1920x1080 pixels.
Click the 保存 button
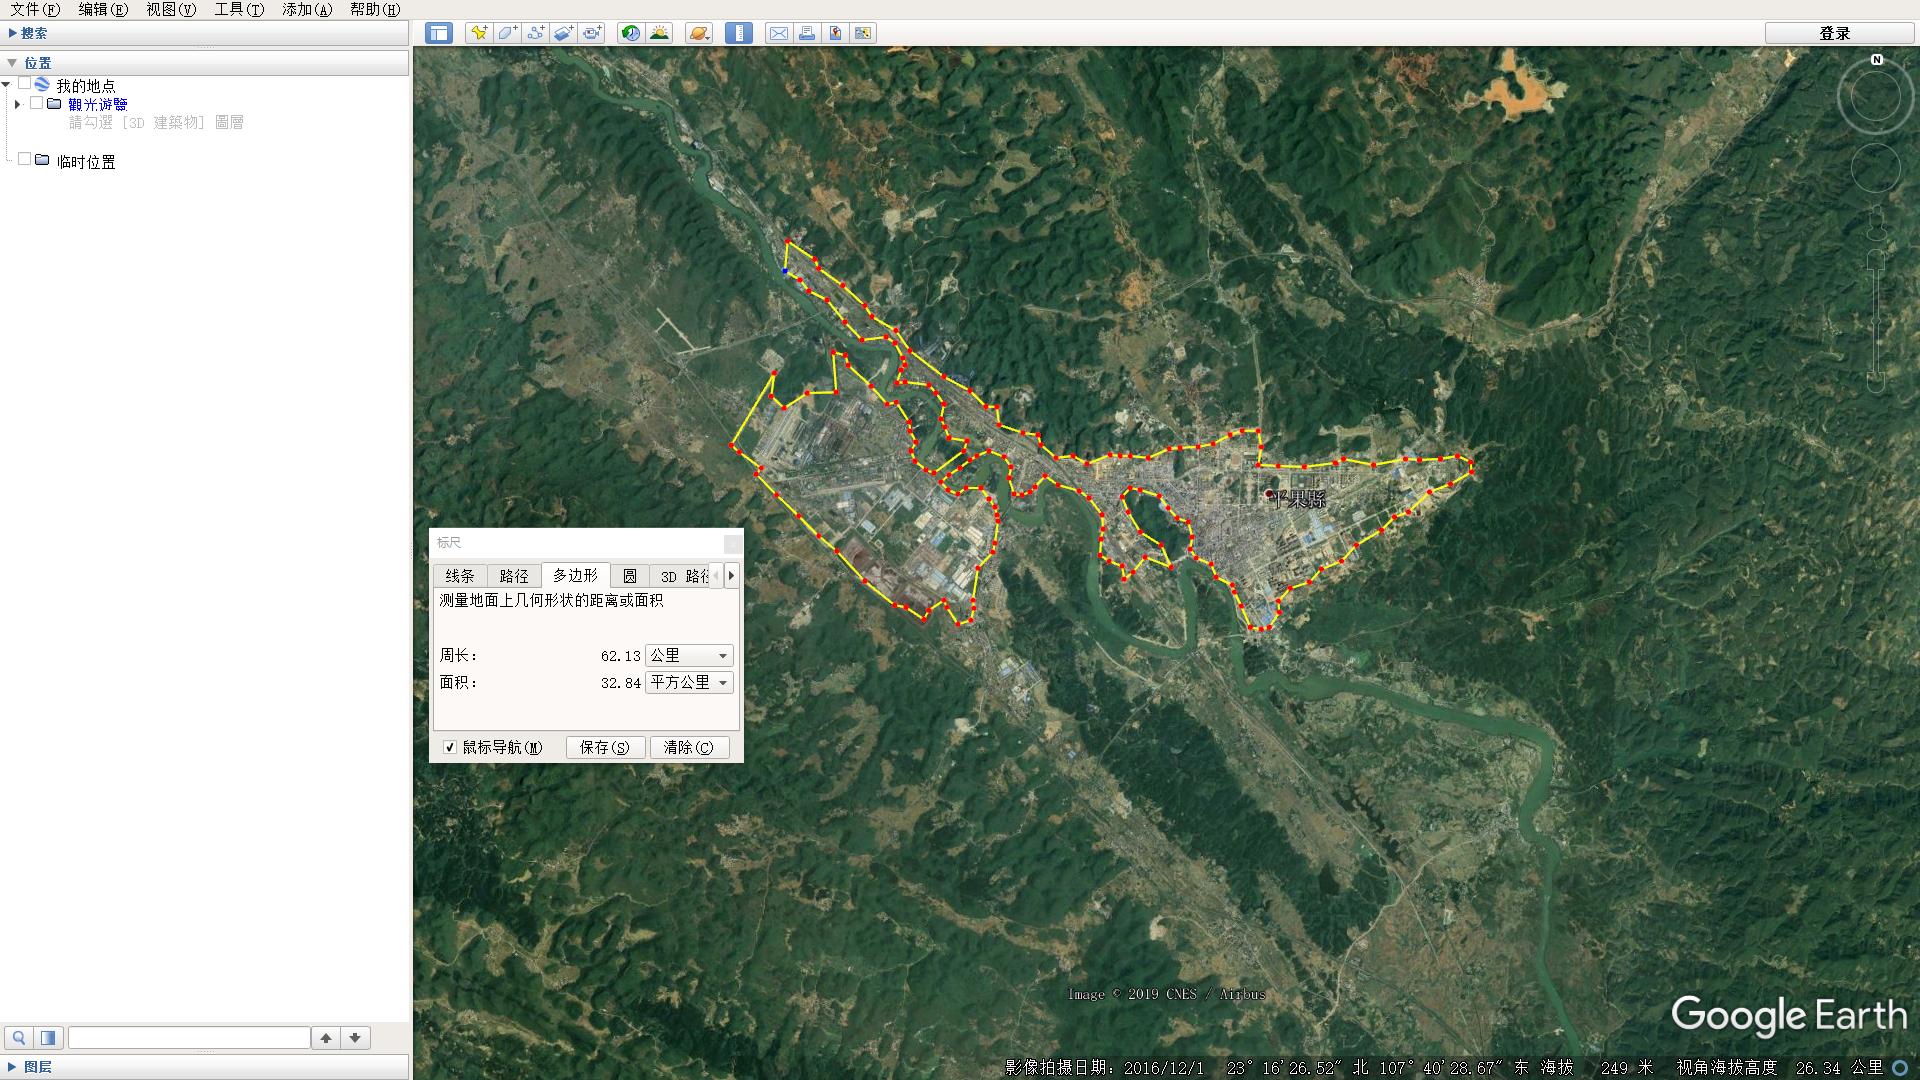click(x=604, y=747)
